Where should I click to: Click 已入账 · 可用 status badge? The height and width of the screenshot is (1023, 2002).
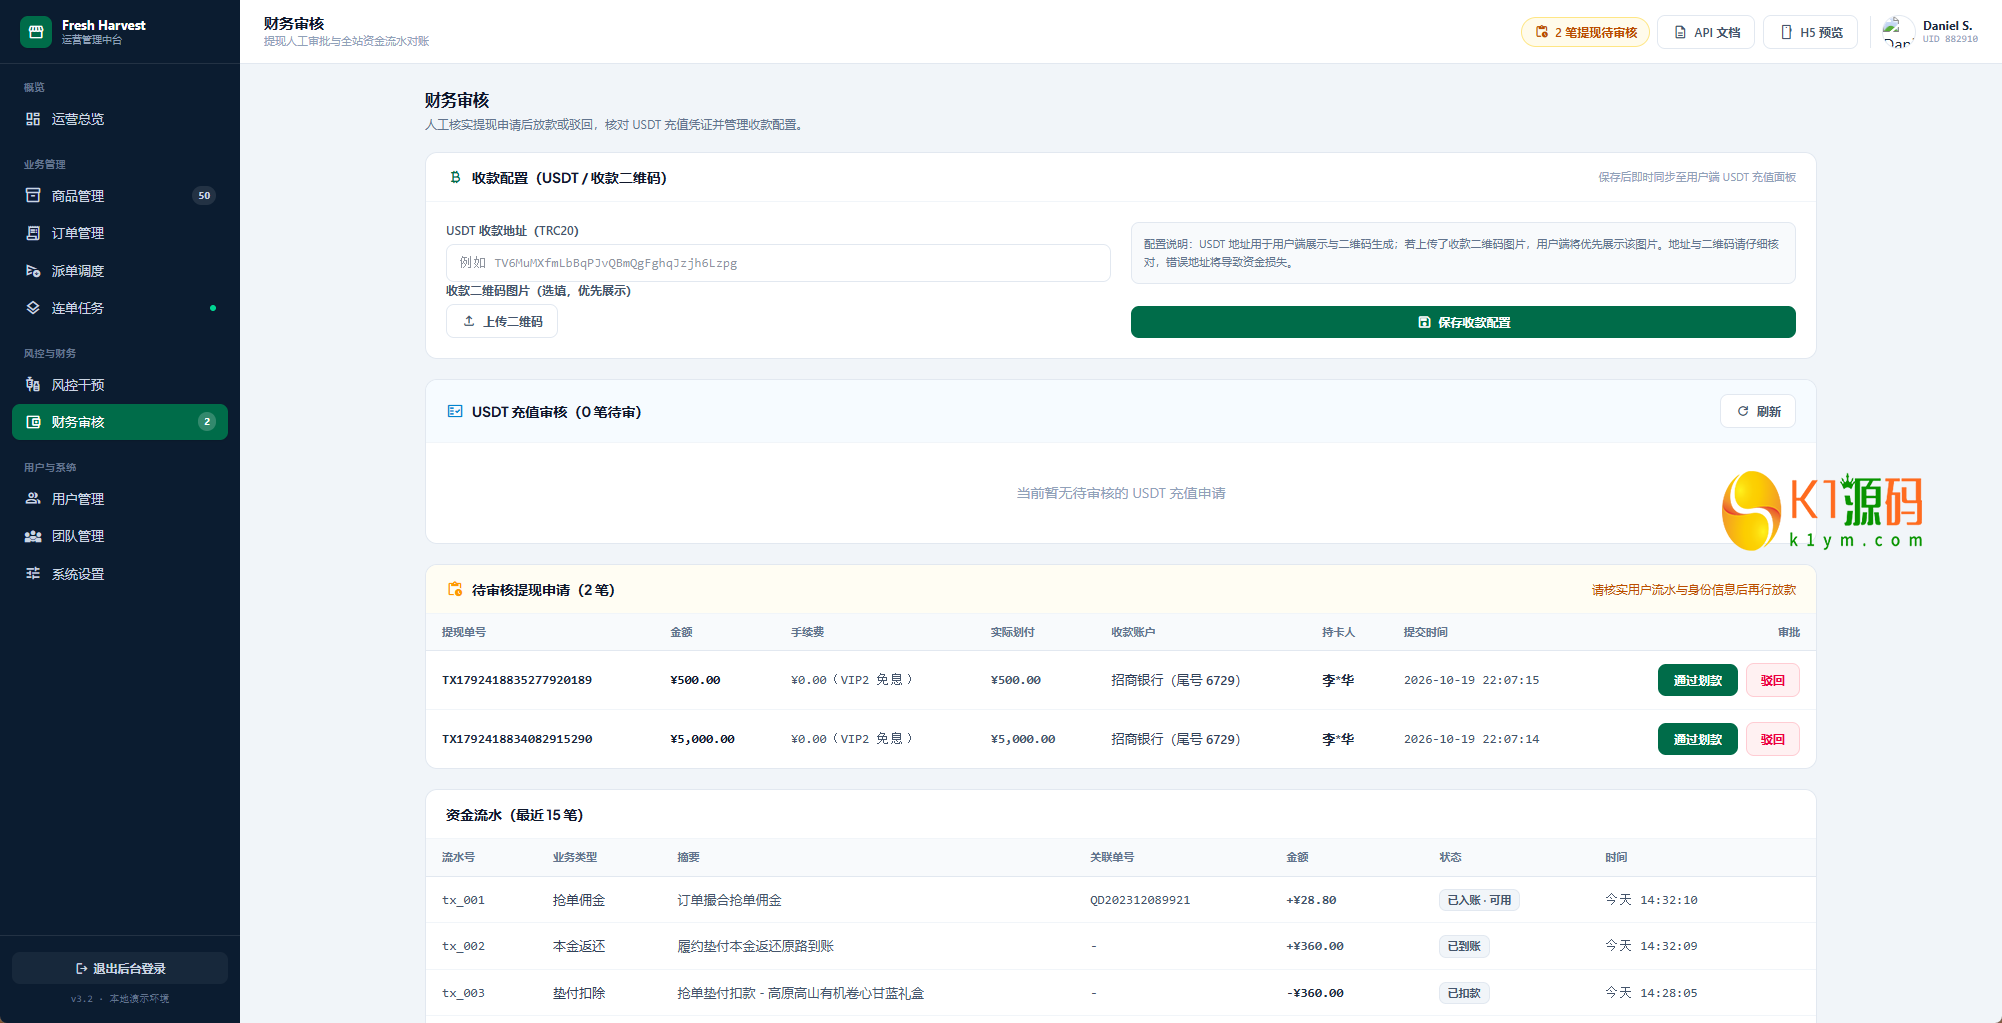point(1479,900)
